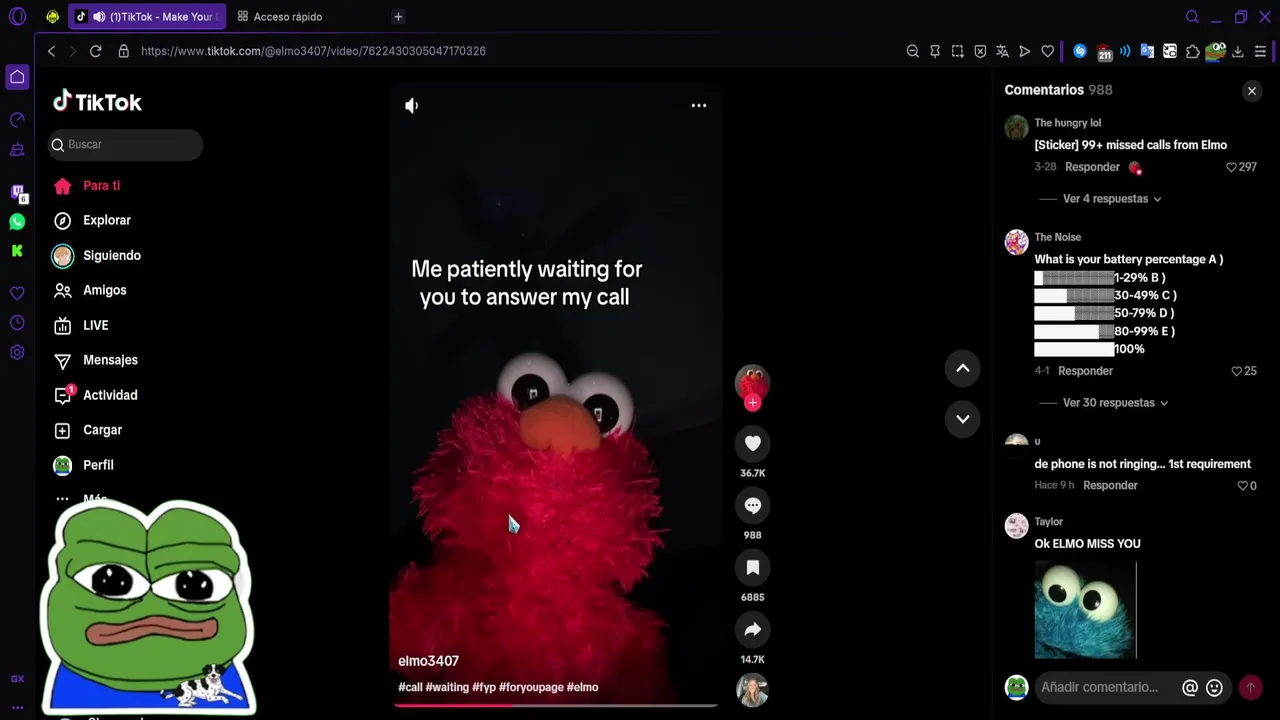Viewport: 1280px width, 720px height.
Task: Open browser downloads icon
Action: (1237, 51)
